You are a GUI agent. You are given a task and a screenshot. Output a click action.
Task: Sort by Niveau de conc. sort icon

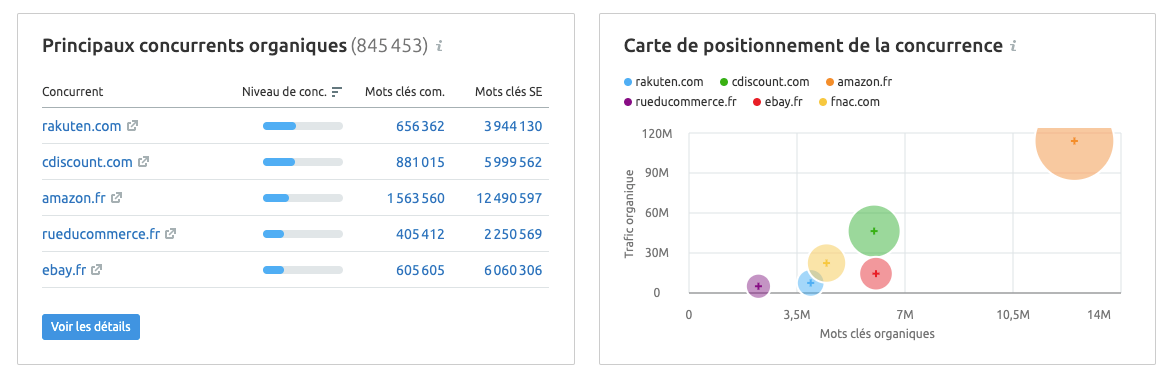click(337, 92)
